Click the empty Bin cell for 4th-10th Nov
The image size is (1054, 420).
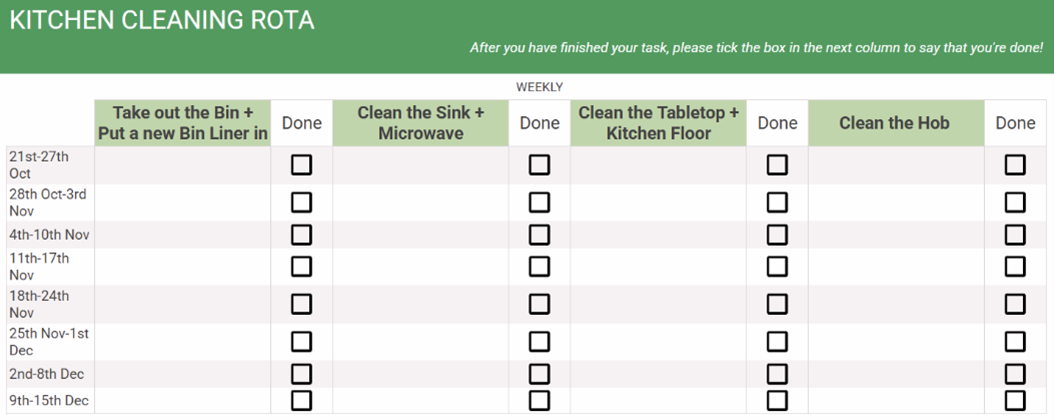pyautogui.click(x=183, y=235)
